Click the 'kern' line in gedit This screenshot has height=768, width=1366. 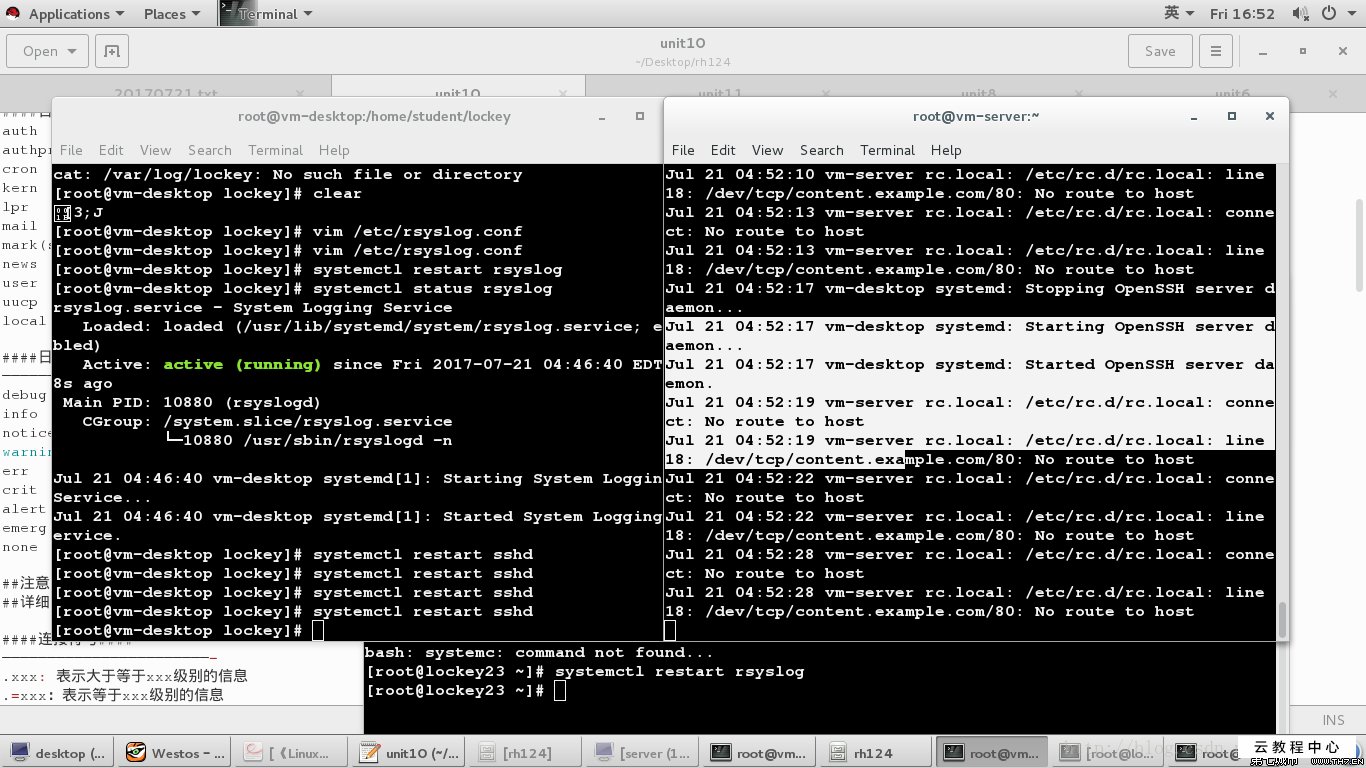tap(20, 188)
